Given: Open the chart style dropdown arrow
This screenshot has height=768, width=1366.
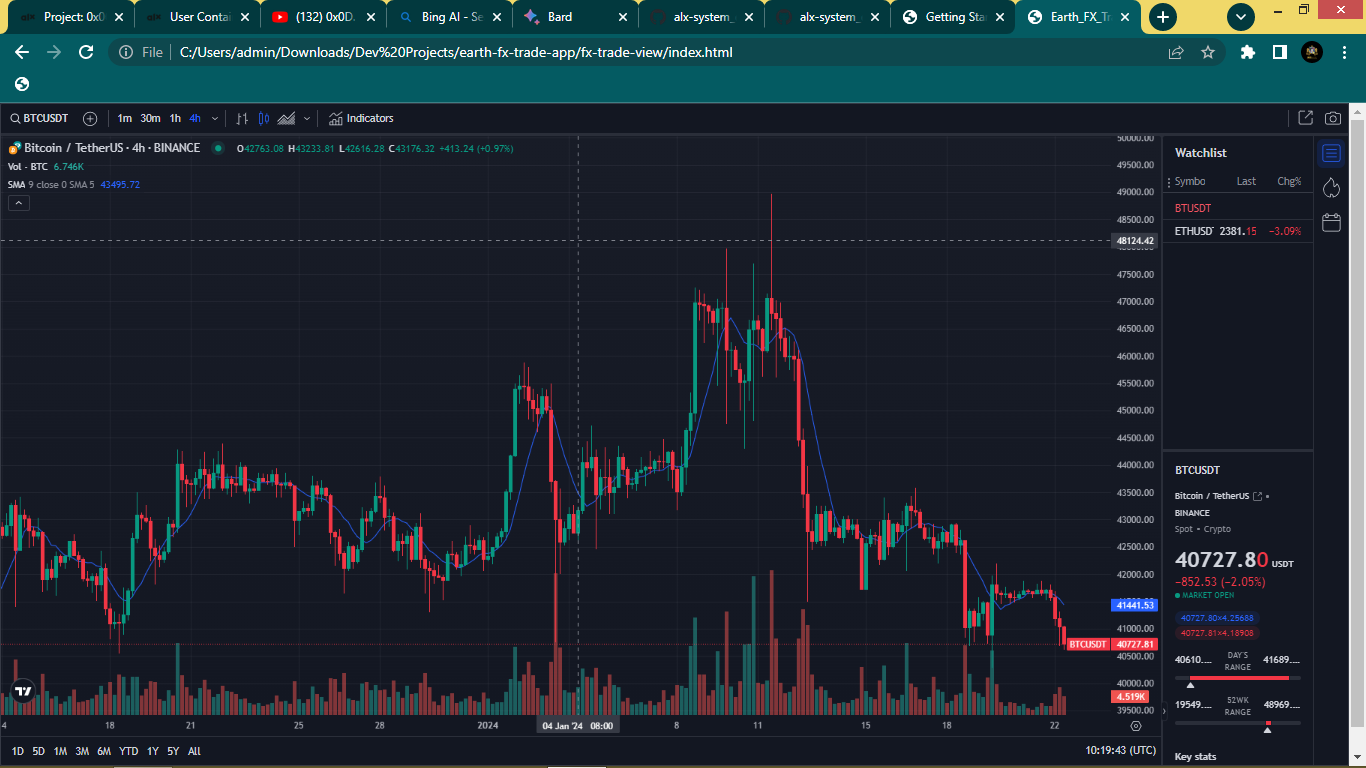Looking at the screenshot, I should pyautogui.click(x=306, y=118).
